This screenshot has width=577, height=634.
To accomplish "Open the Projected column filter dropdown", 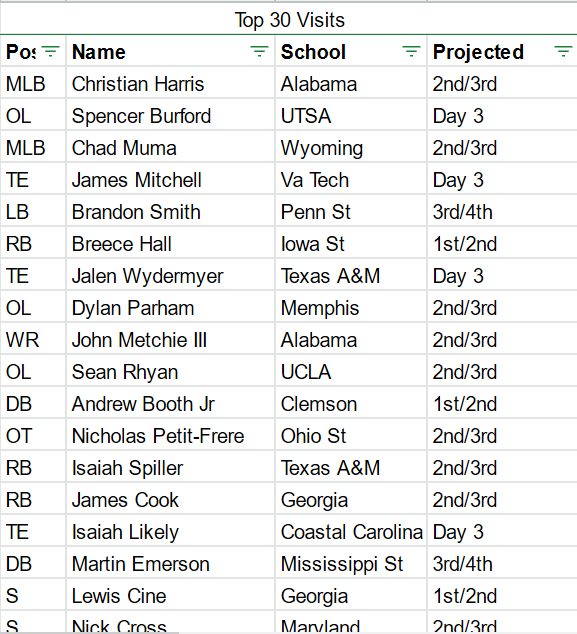I will (563, 52).
